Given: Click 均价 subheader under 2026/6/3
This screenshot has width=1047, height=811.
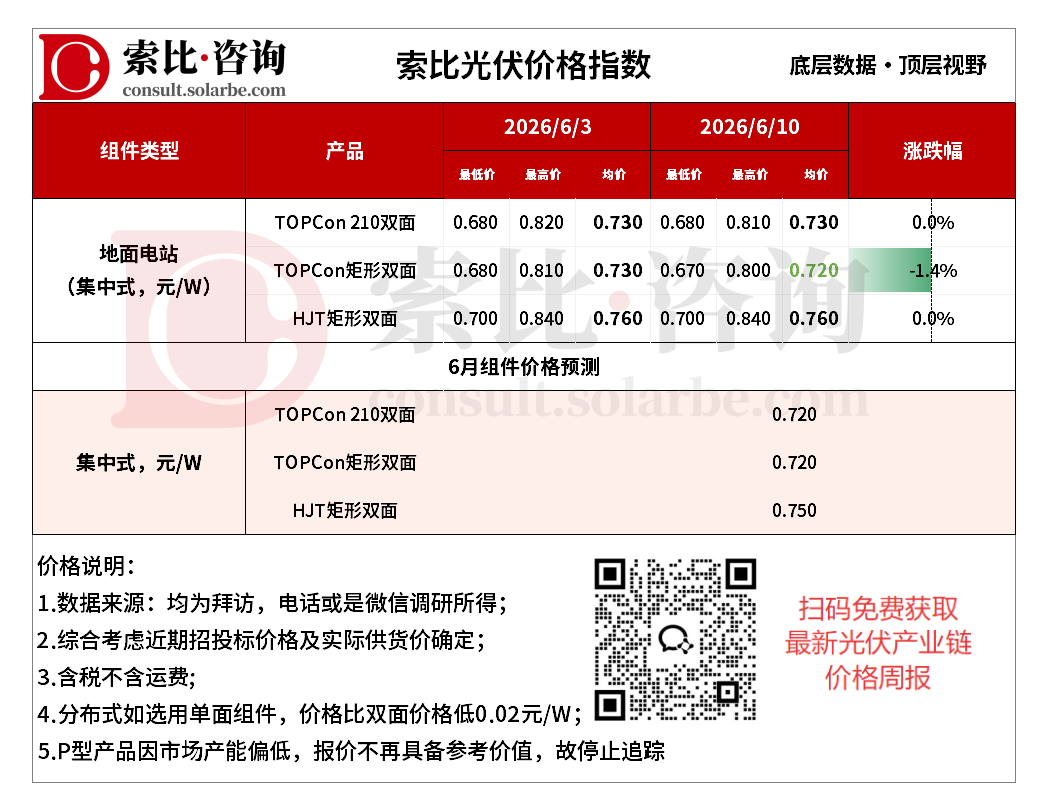Looking at the screenshot, I should (x=614, y=175).
